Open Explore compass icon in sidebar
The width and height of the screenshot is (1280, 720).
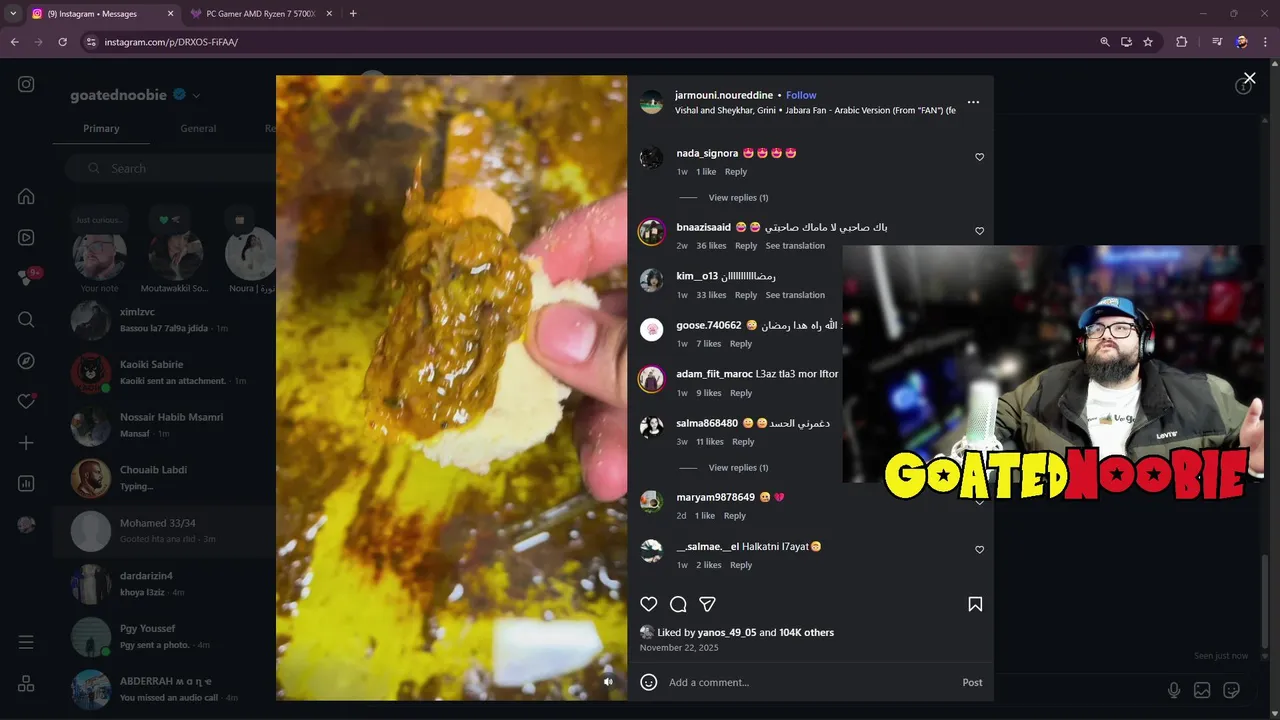(x=26, y=361)
